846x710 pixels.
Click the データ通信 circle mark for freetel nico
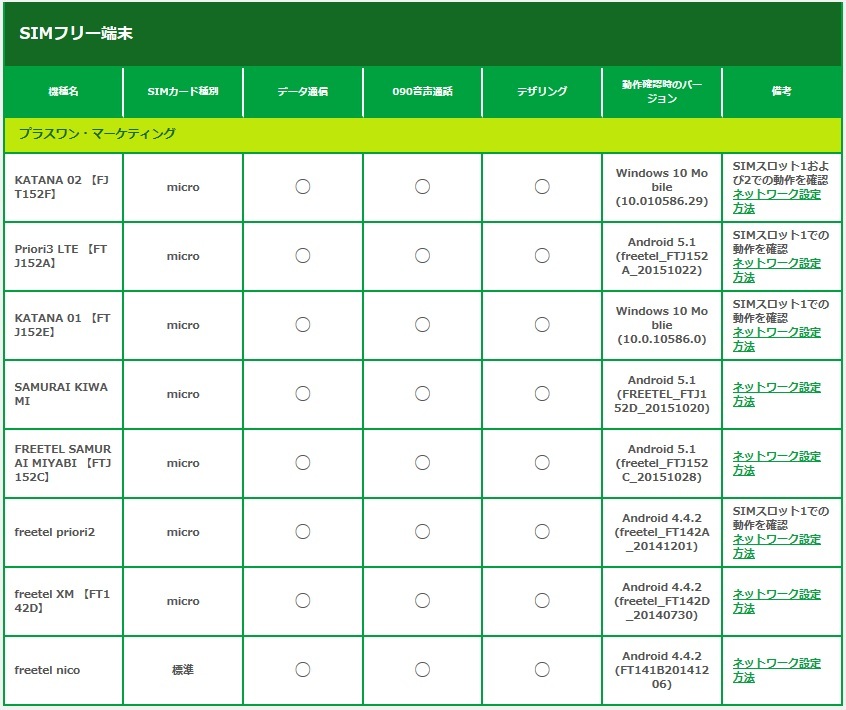(x=303, y=670)
